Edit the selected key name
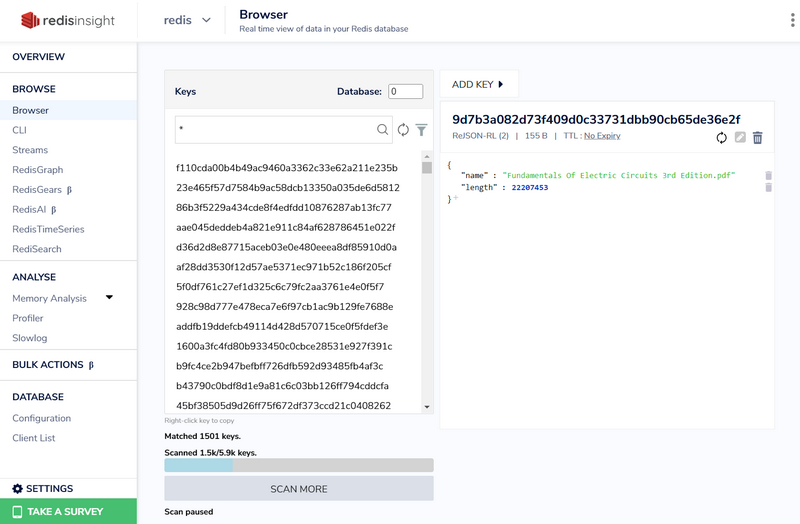Viewport: 800px width, 524px height. [x=740, y=137]
